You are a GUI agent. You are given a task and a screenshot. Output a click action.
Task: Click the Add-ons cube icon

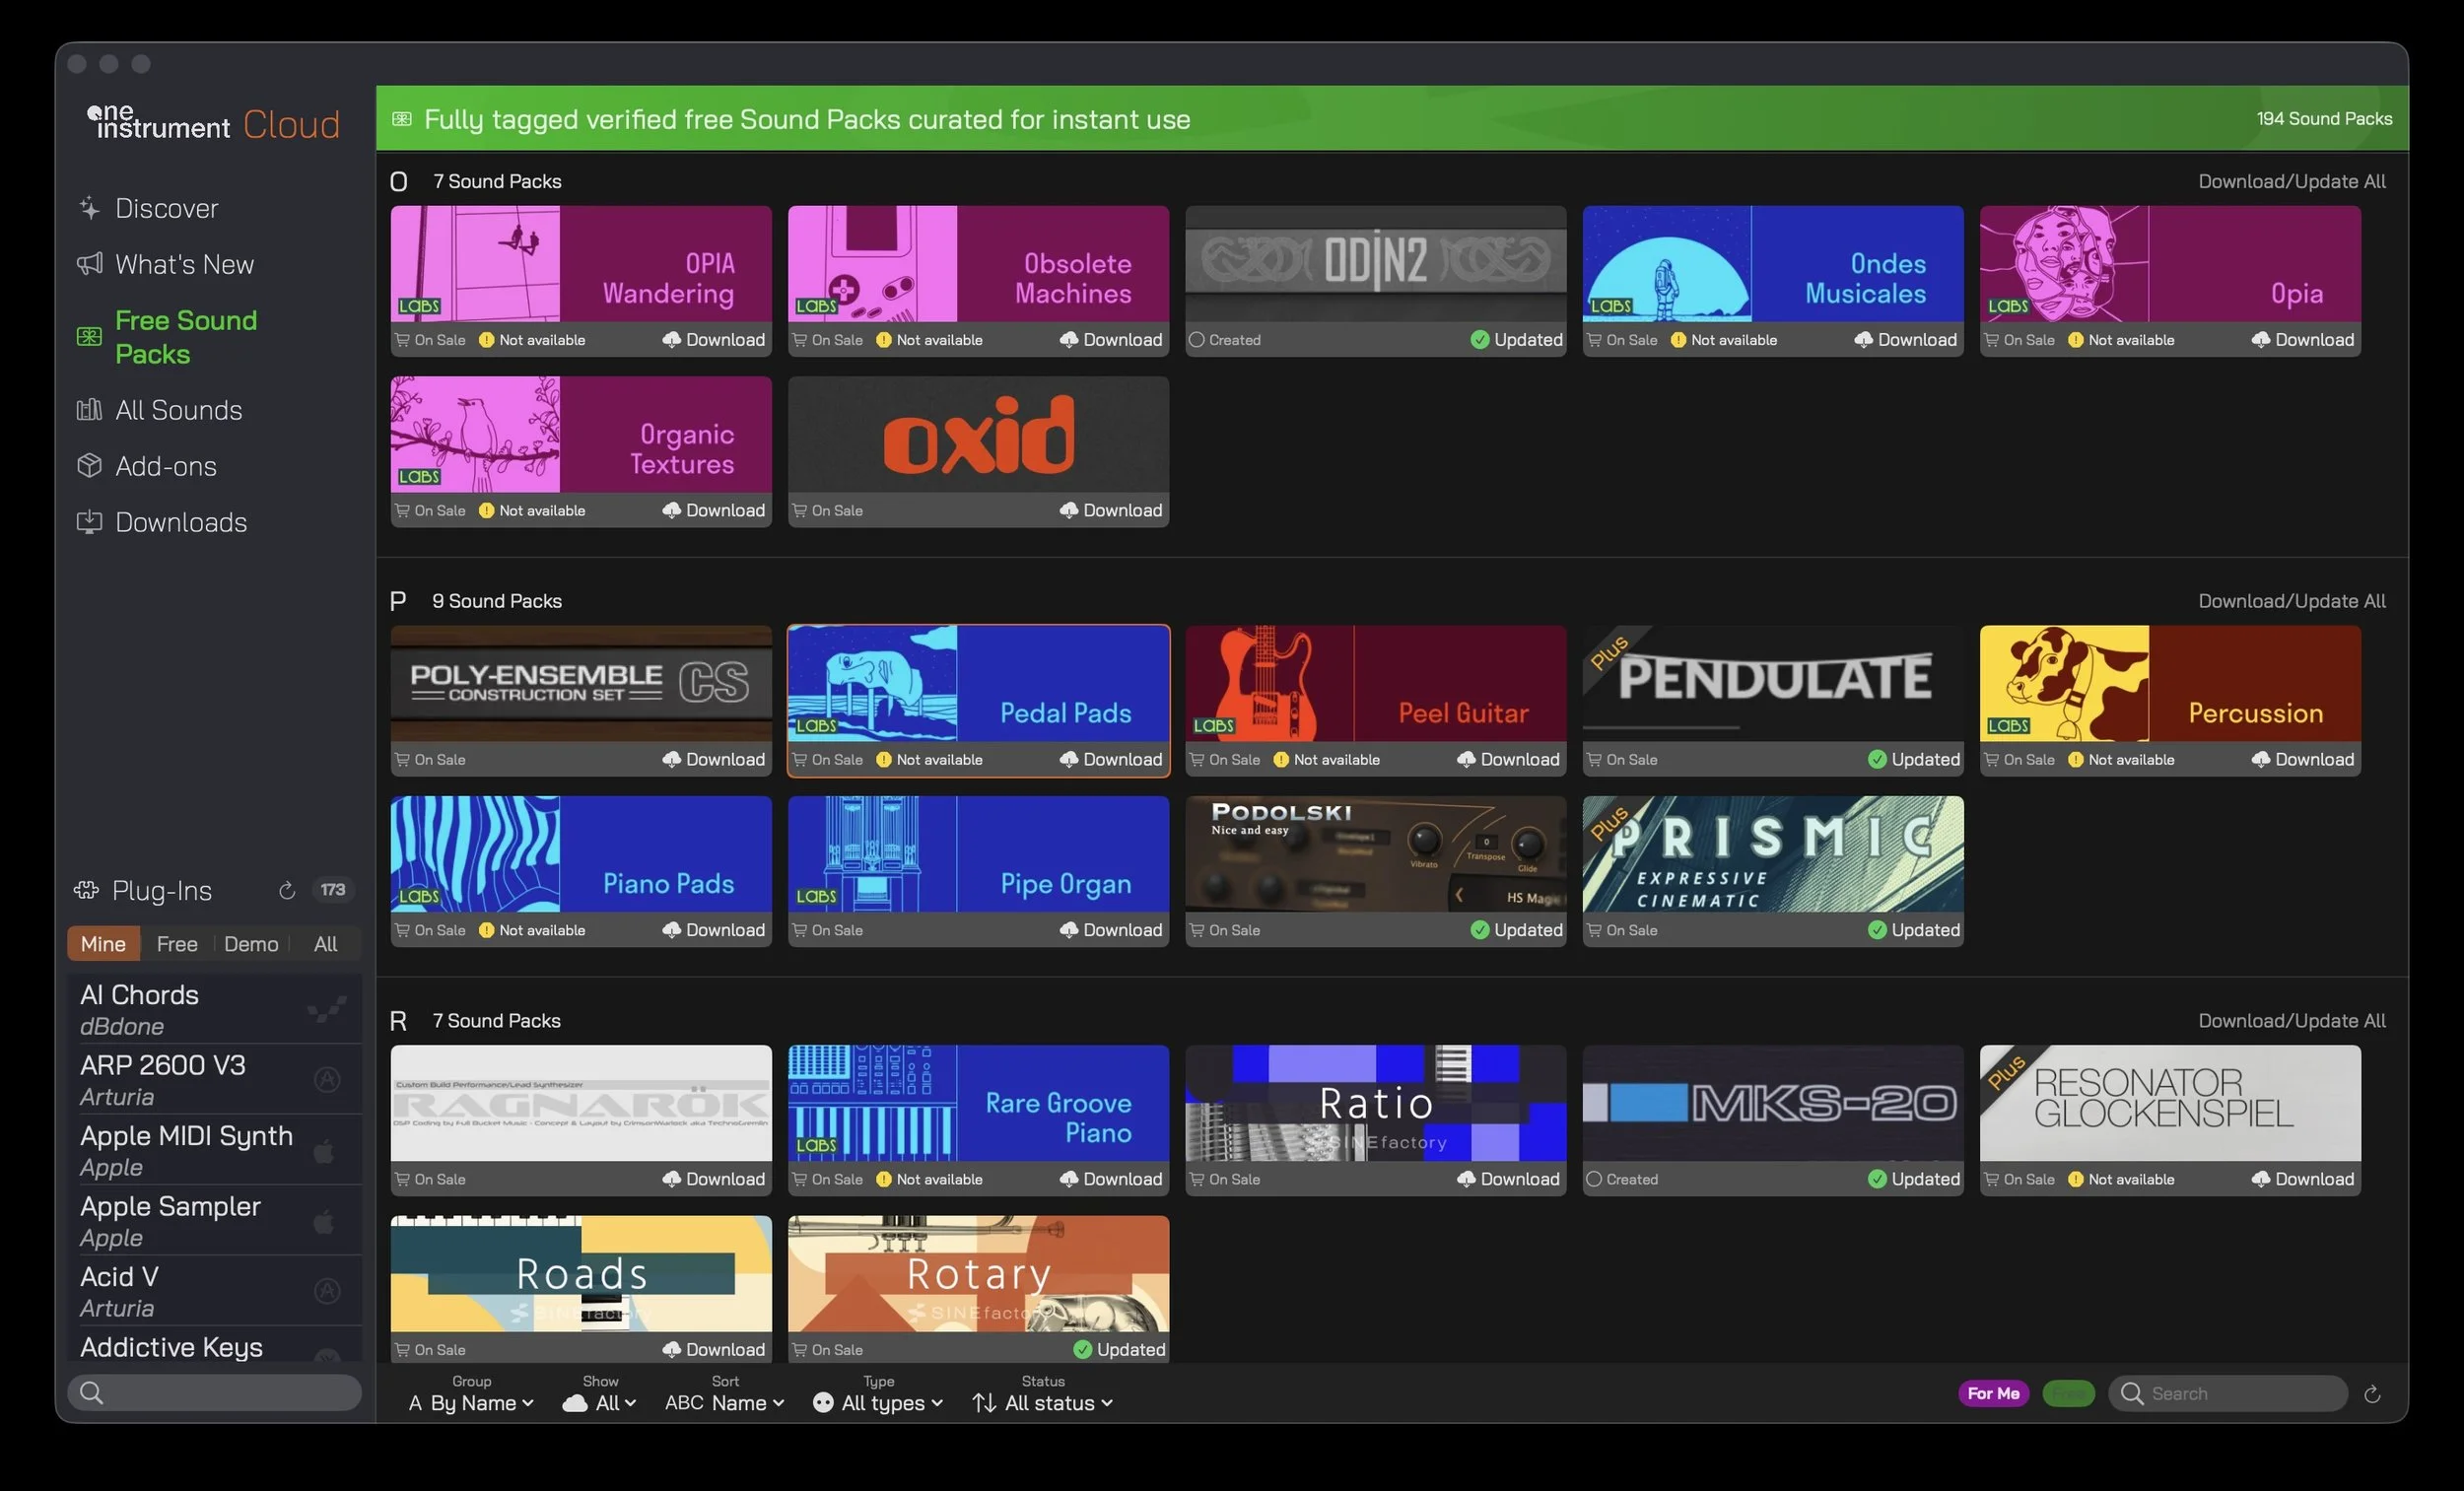89,466
